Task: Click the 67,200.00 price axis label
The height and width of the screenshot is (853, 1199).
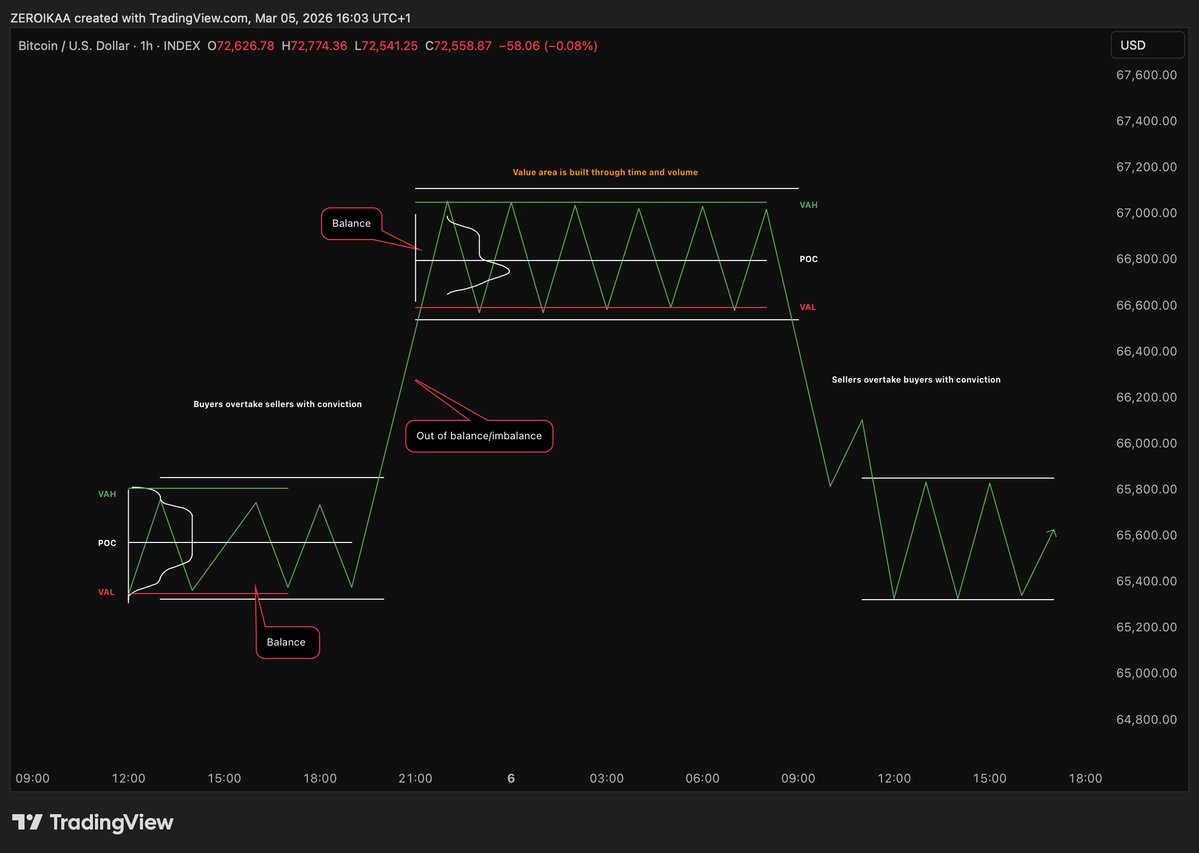Action: [x=1146, y=167]
